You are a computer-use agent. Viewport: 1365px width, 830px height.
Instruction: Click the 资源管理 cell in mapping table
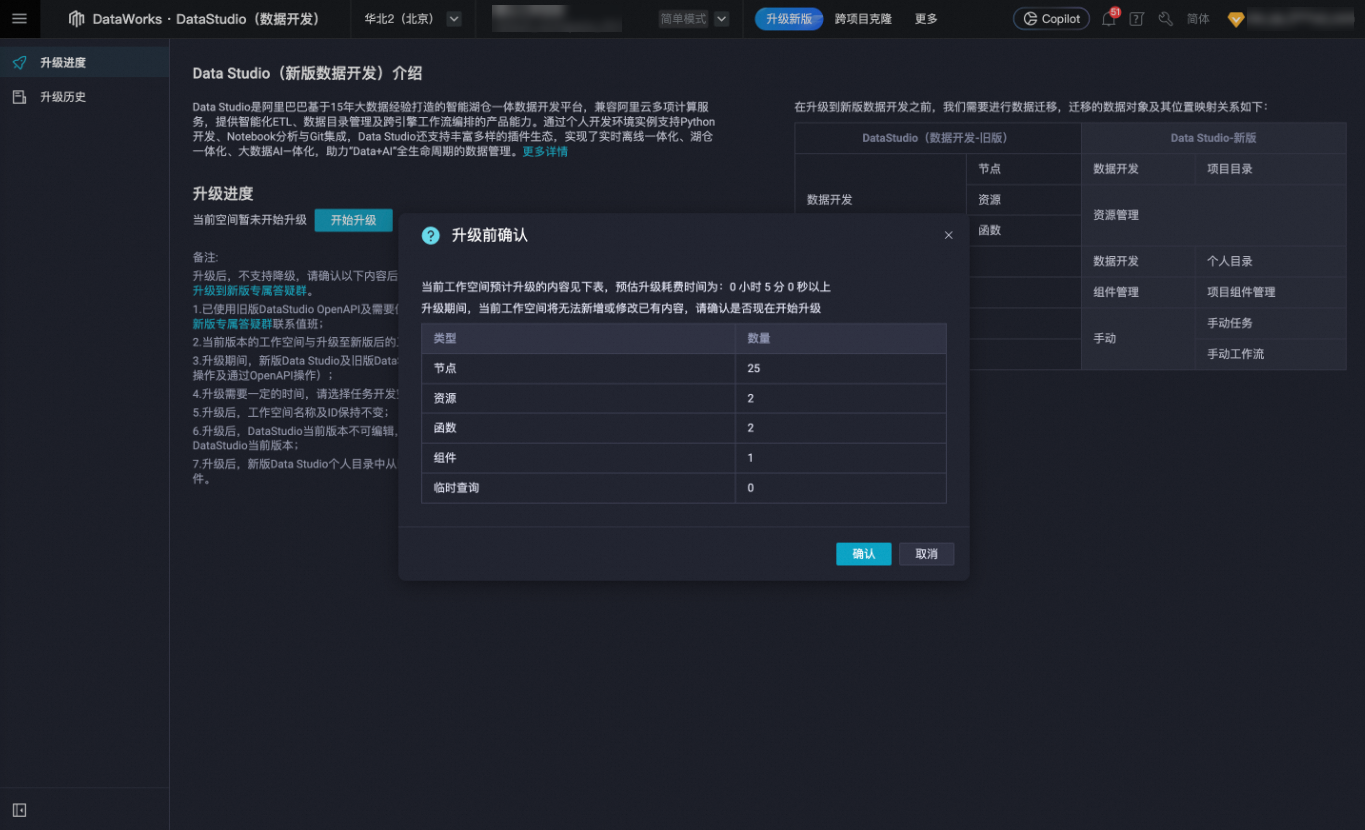(x=1214, y=215)
